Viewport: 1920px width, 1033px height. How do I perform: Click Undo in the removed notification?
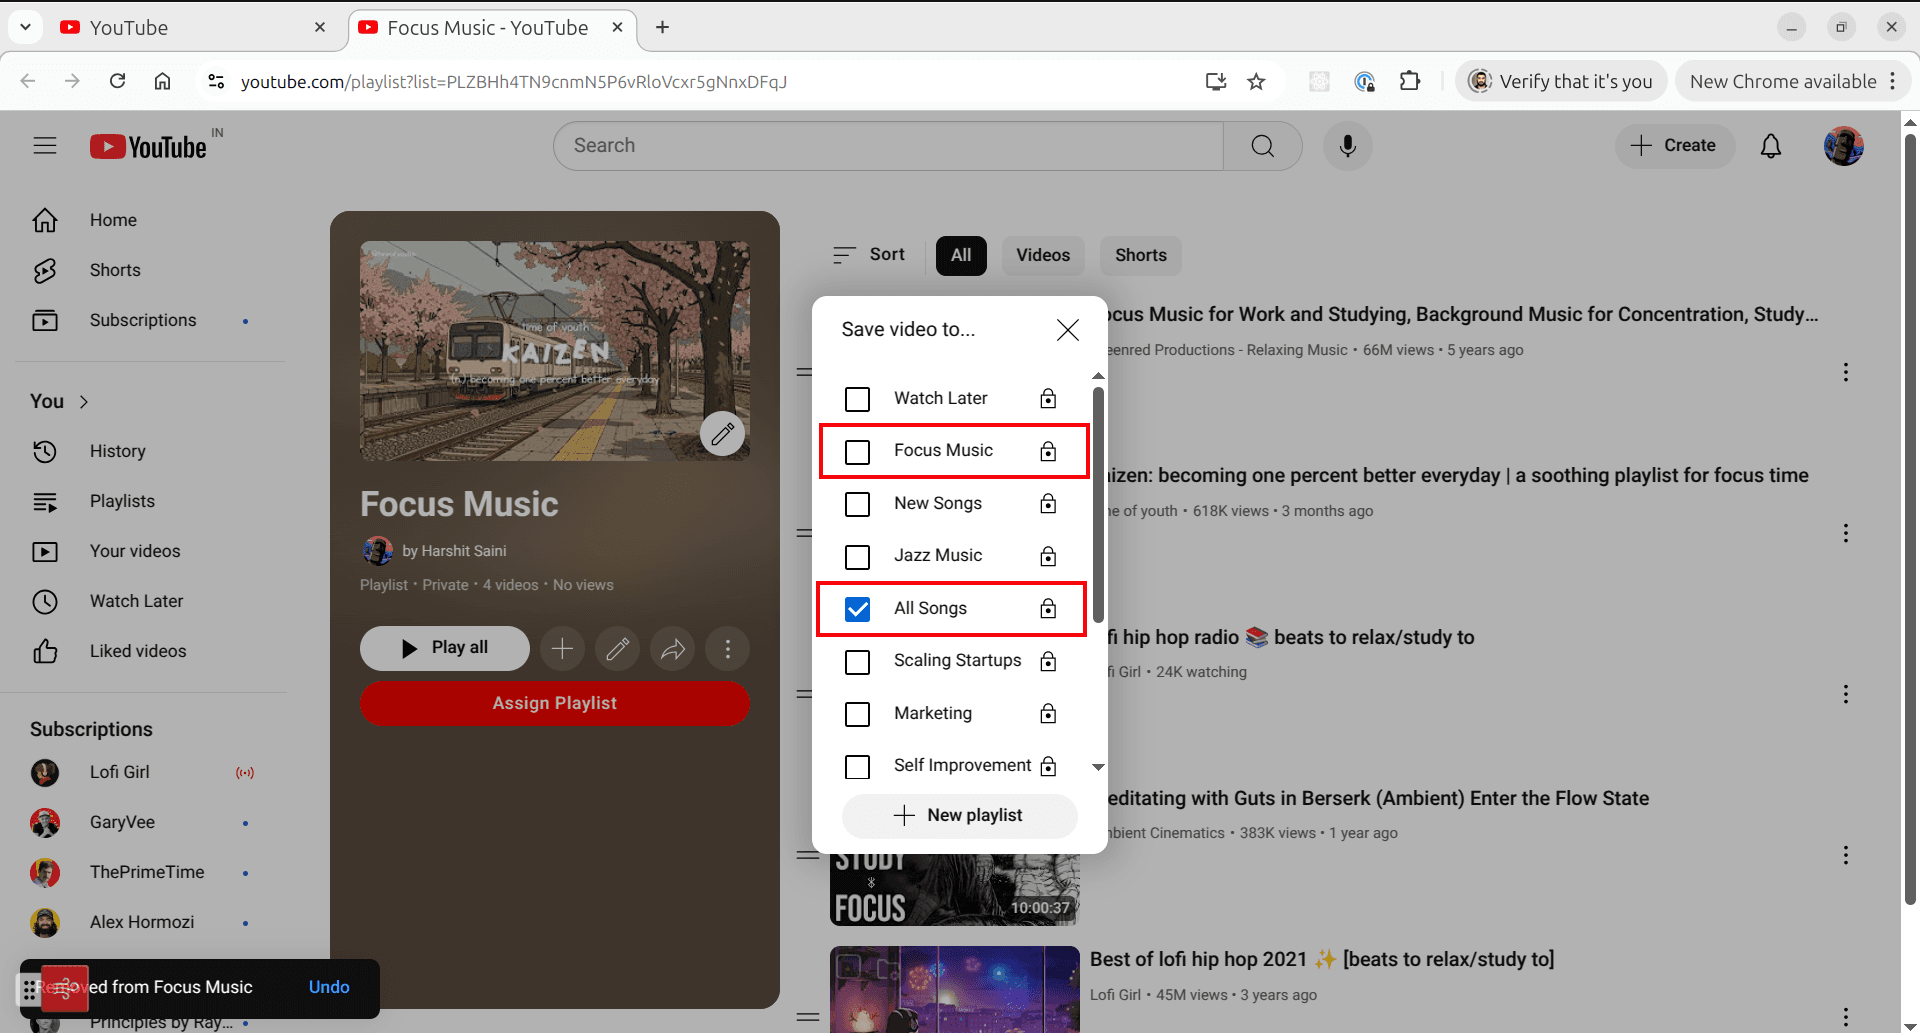(329, 987)
